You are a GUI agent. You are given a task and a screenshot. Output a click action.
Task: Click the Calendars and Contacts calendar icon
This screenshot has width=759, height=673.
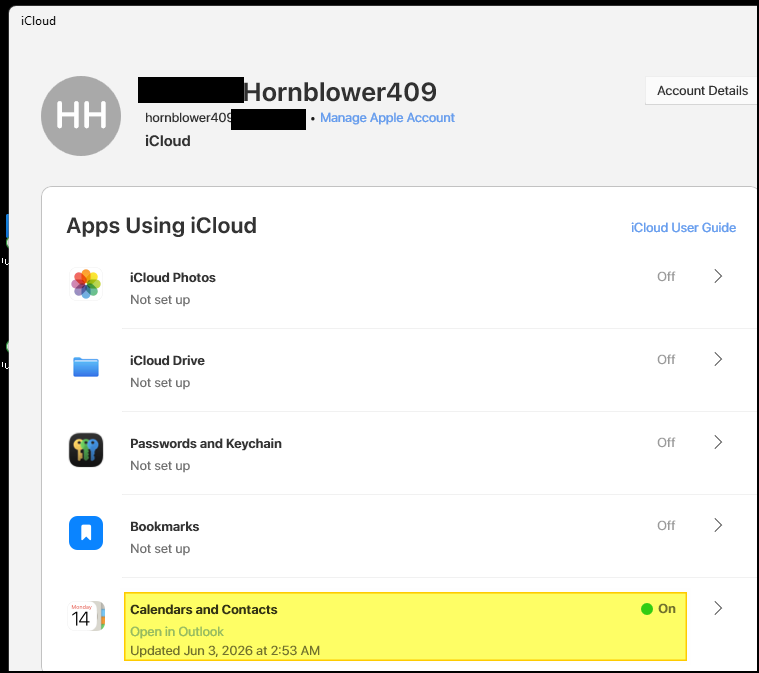pyautogui.click(x=86, y=616)
